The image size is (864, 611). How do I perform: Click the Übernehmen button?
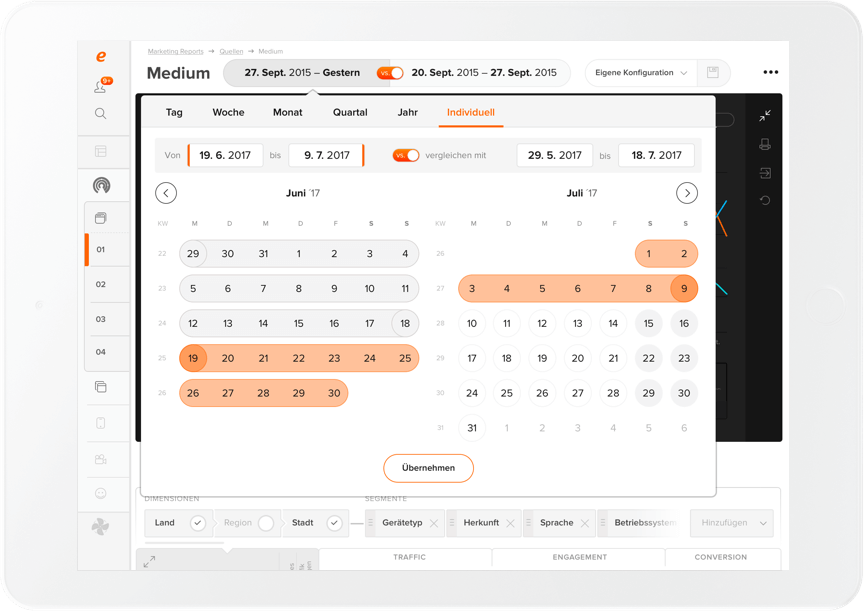[x=428, y=468]
